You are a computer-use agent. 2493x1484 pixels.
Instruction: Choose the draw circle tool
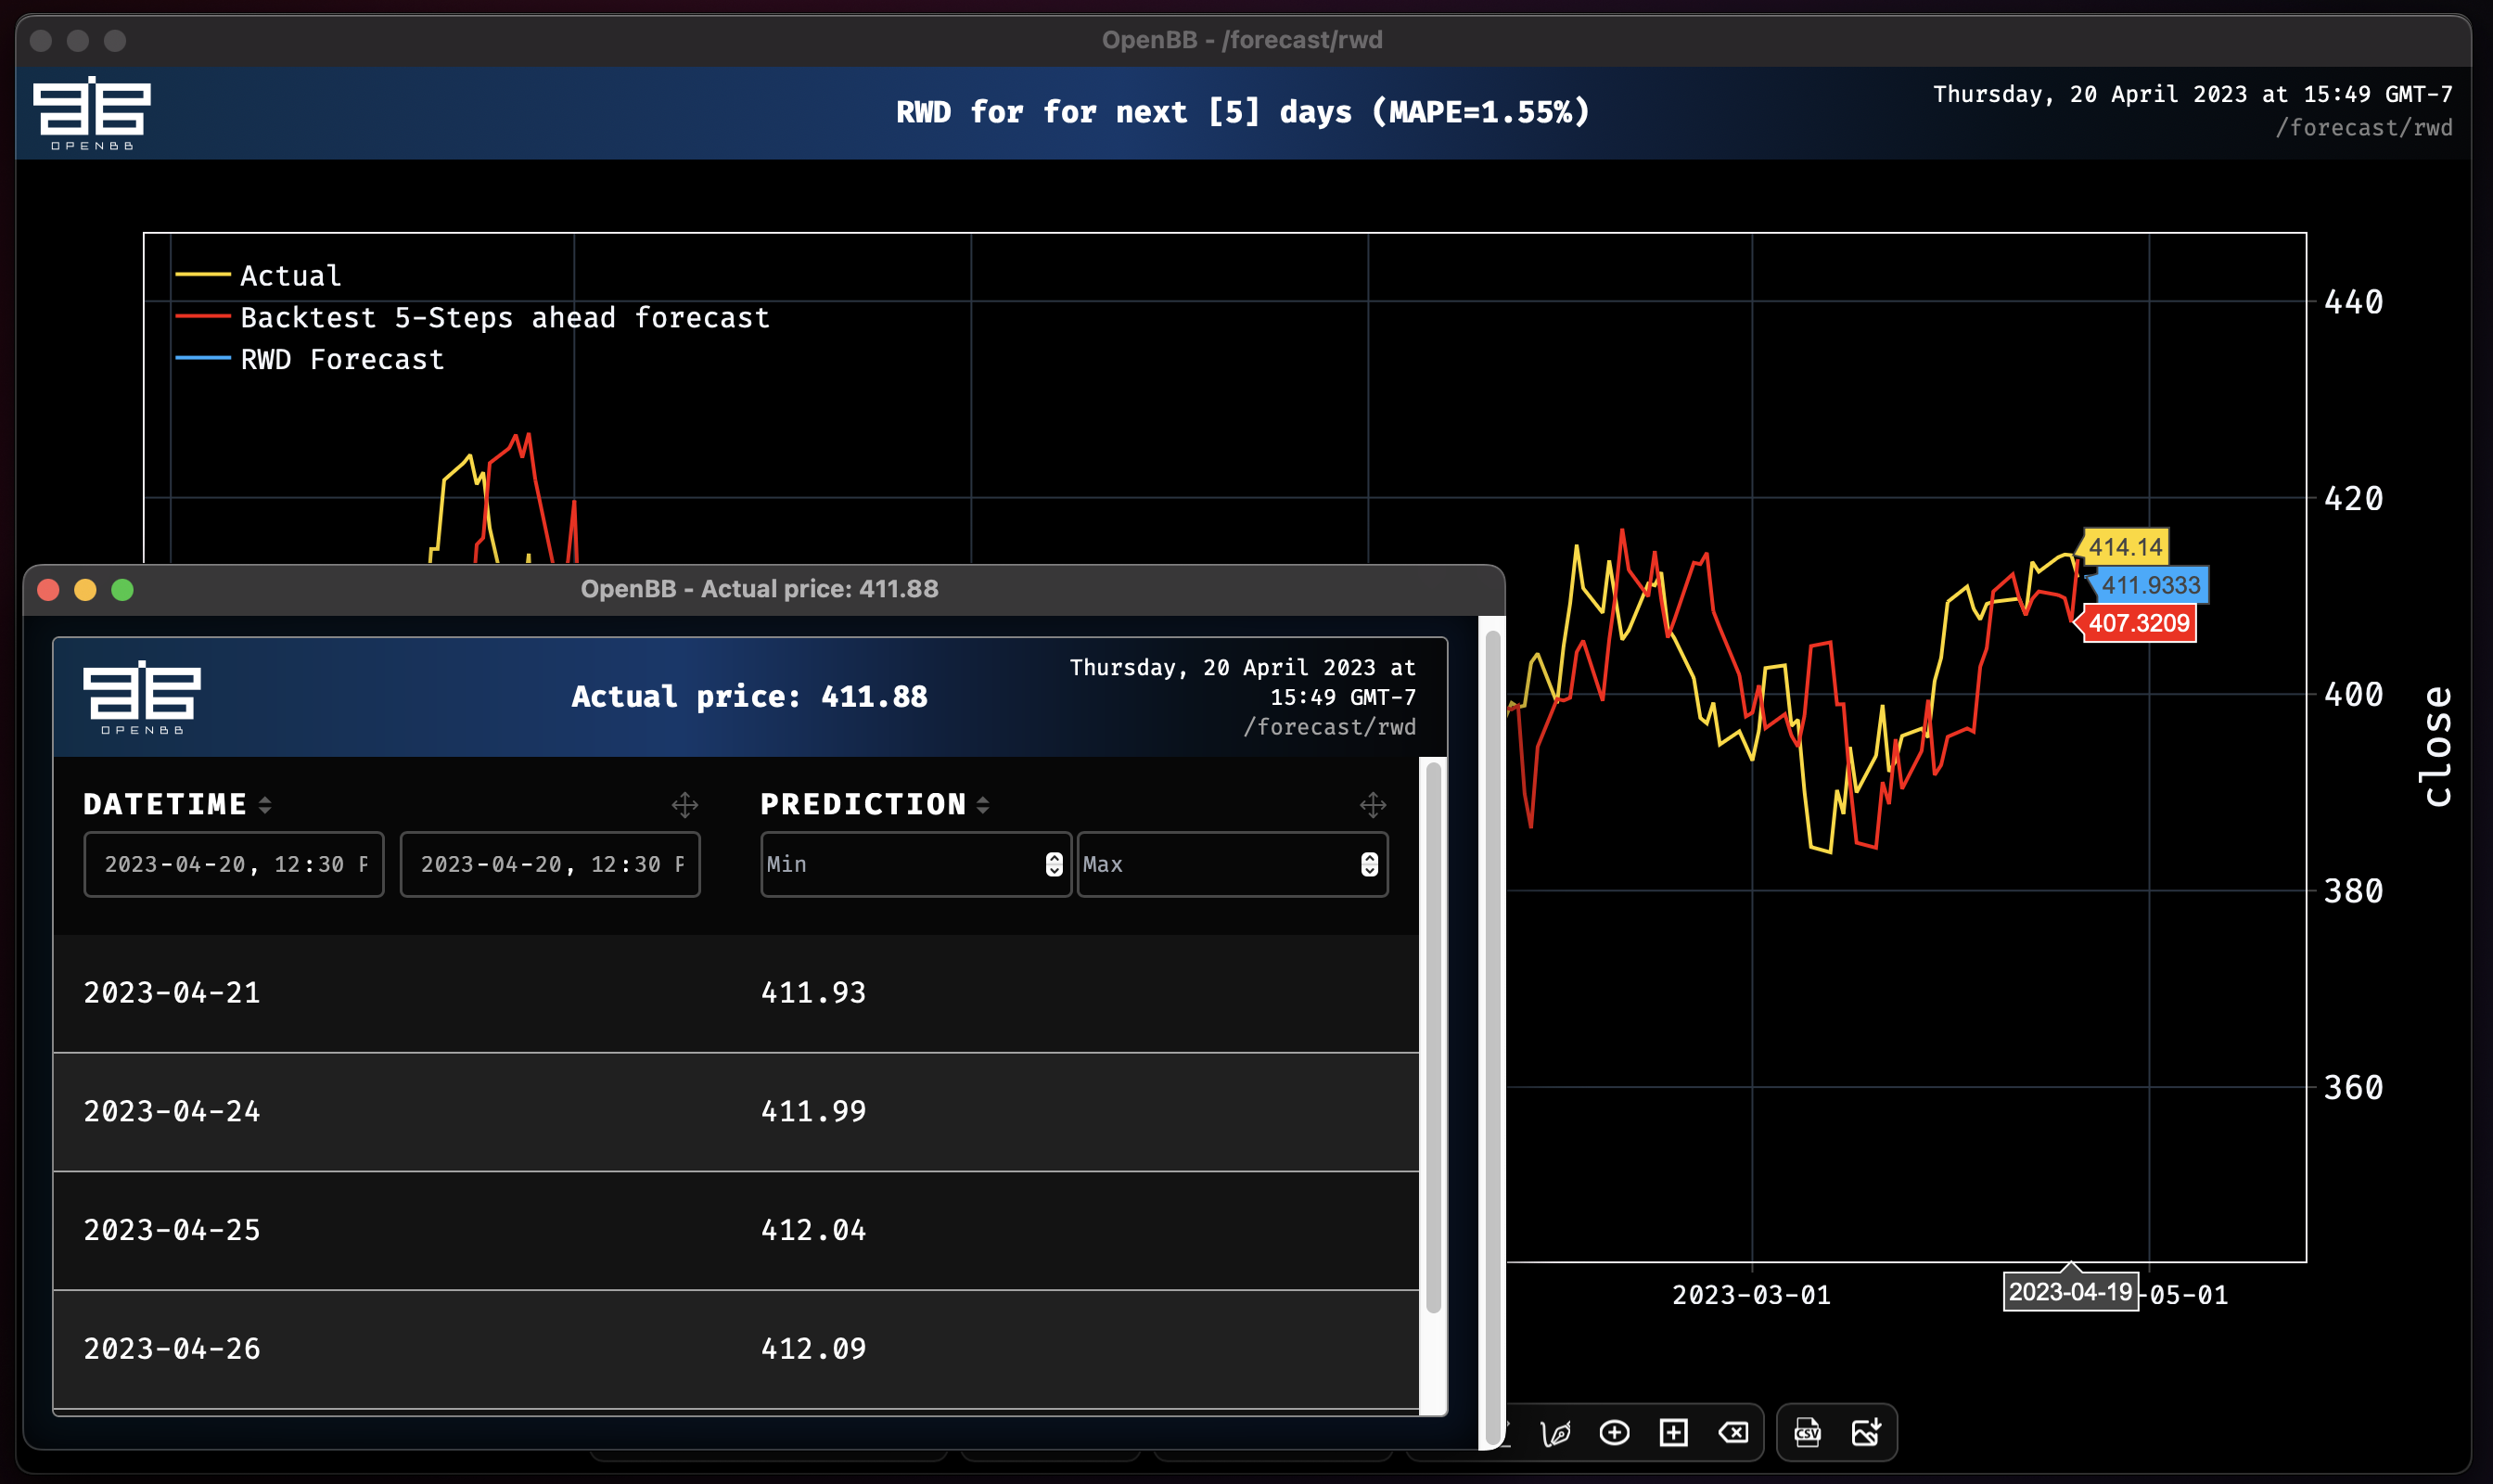[1614, 1433]
